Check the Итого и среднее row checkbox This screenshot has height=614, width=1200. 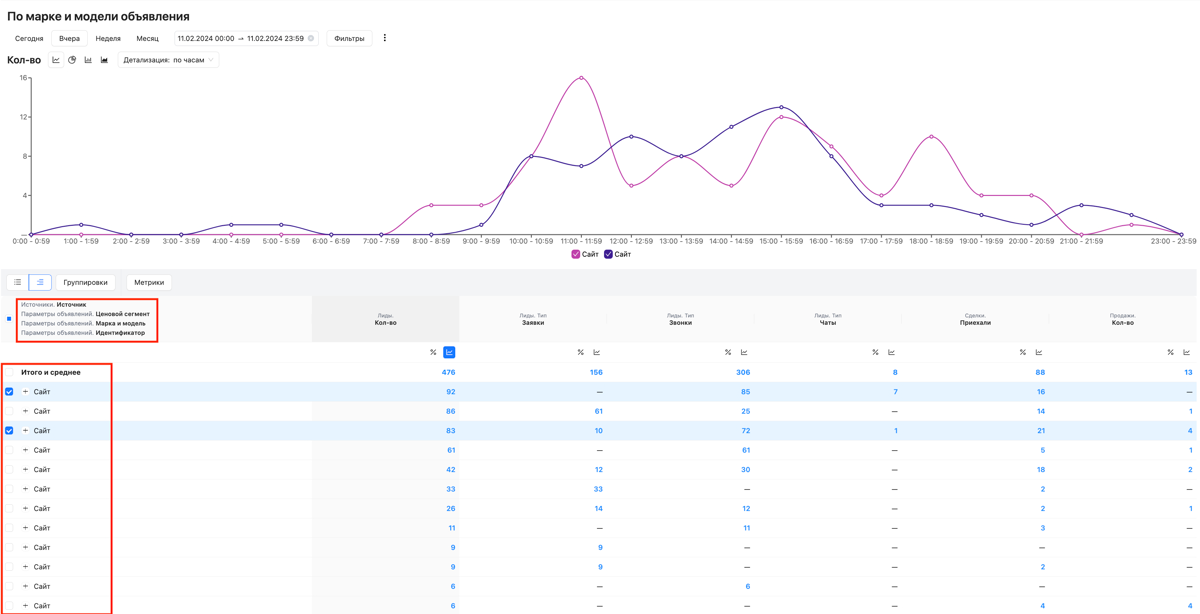pos(9,372)
